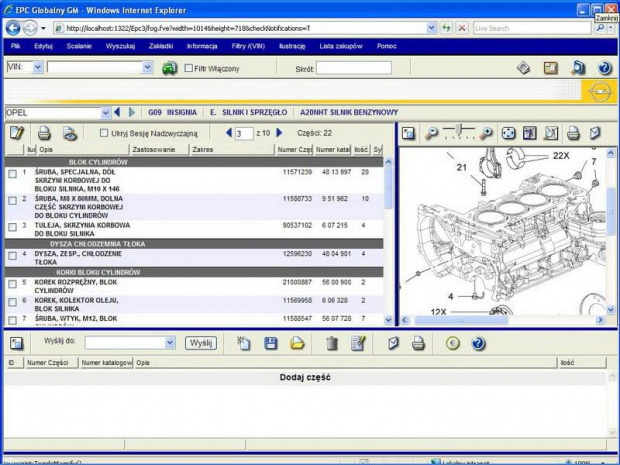Check Ukryj Sesję Nadzwyczajną box
620x465 pixels.
click(104, 133)
